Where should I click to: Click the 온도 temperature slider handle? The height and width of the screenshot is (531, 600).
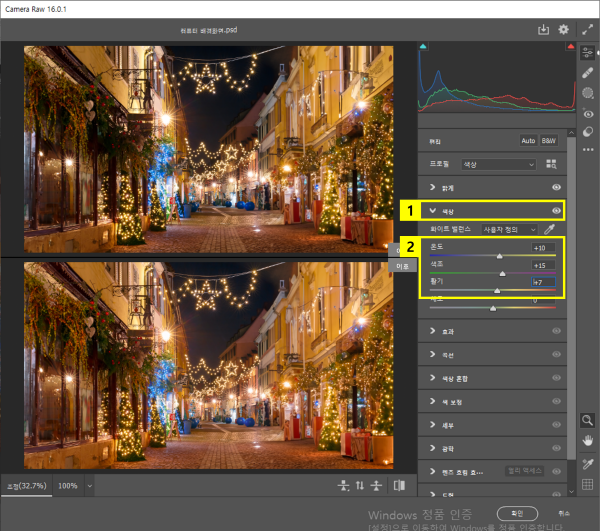tap(499, 256)
